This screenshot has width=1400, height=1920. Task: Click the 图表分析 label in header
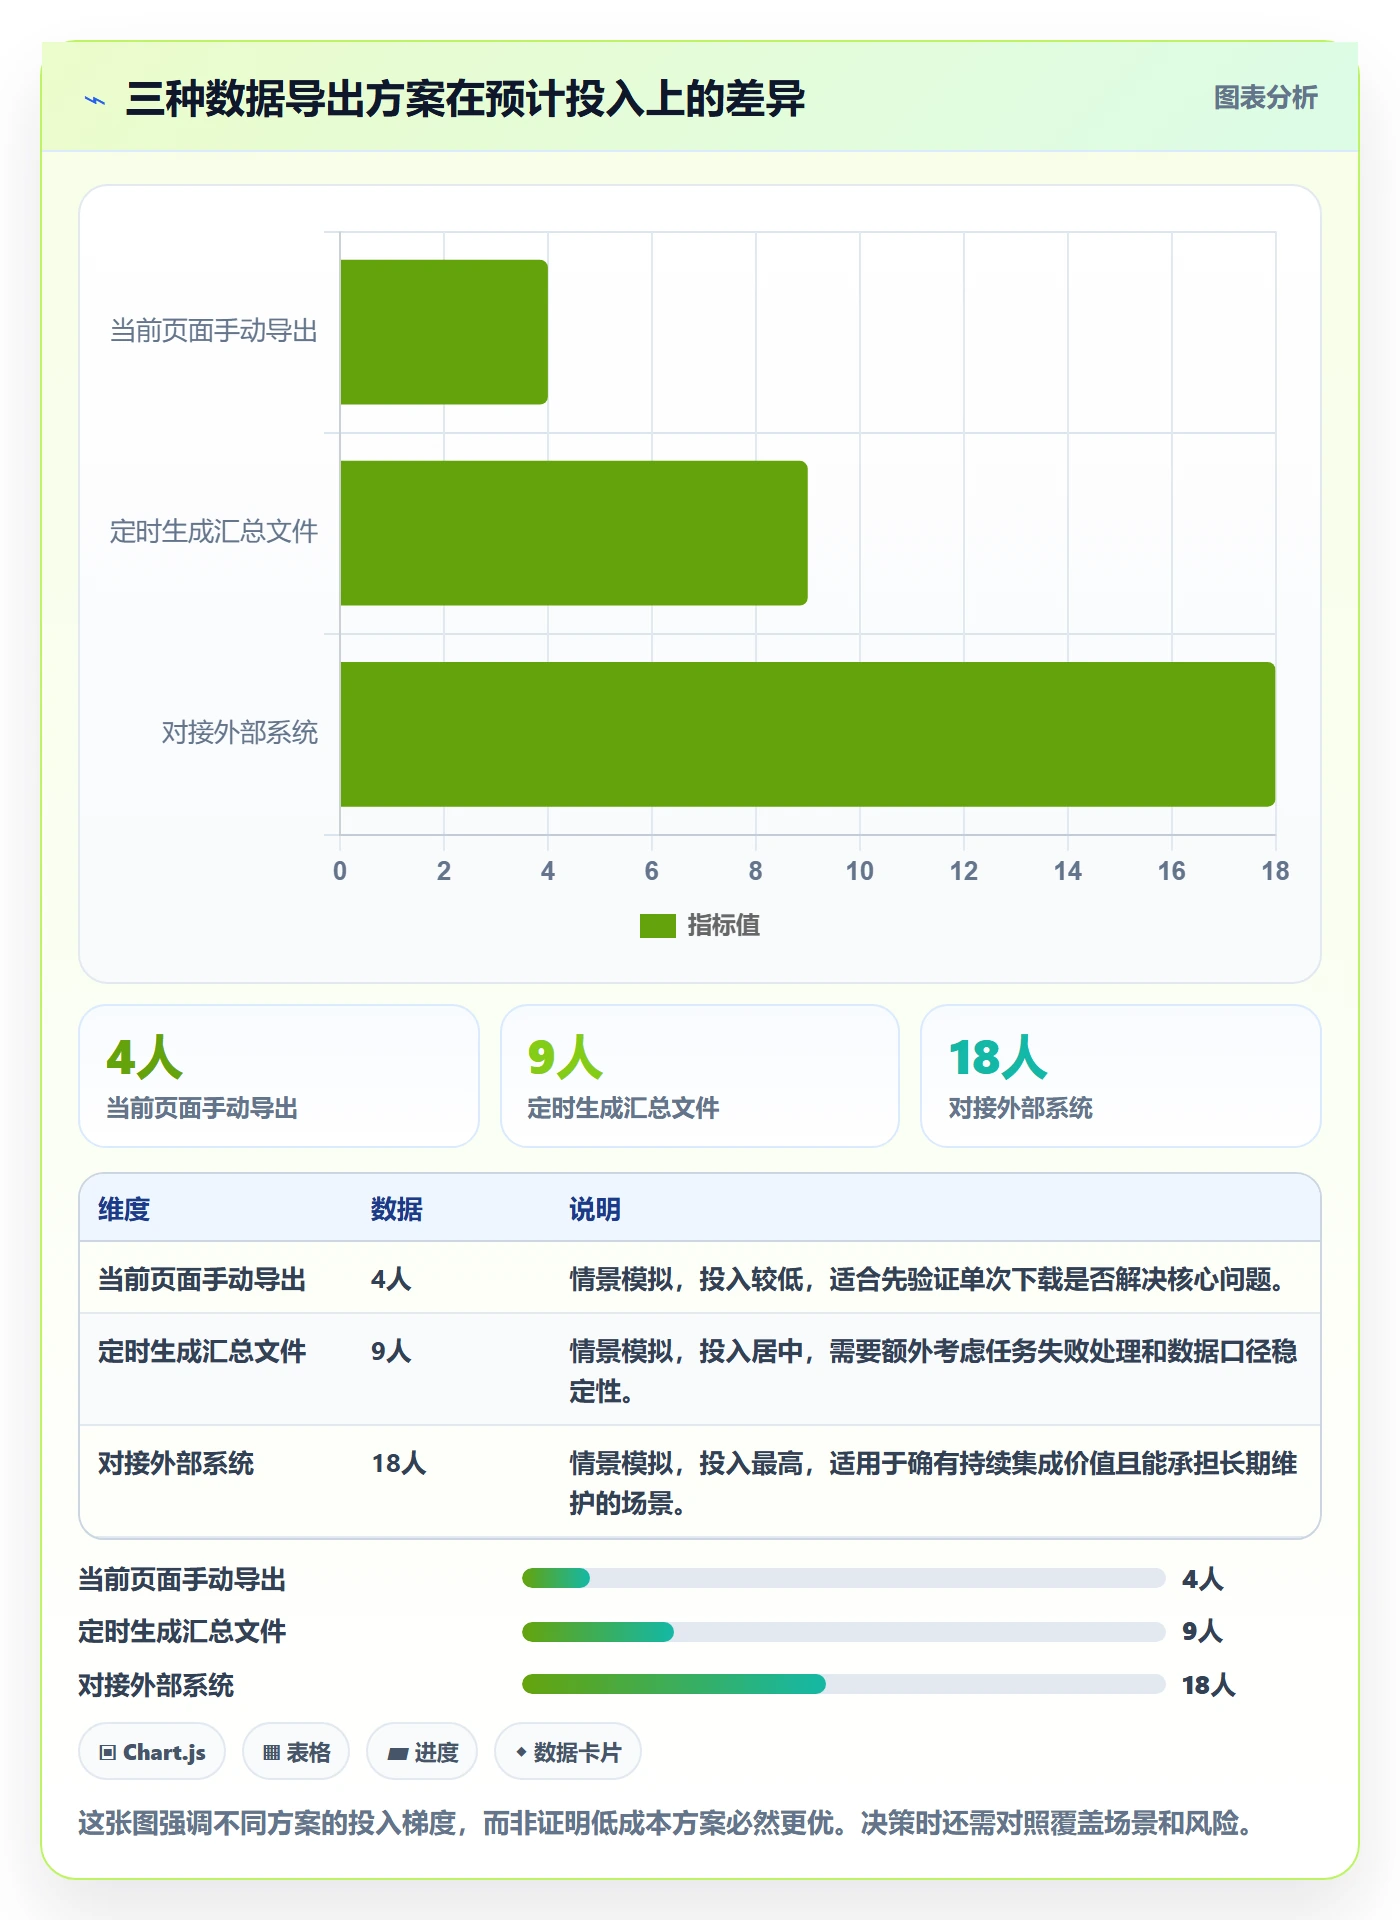coord(1265,98)
